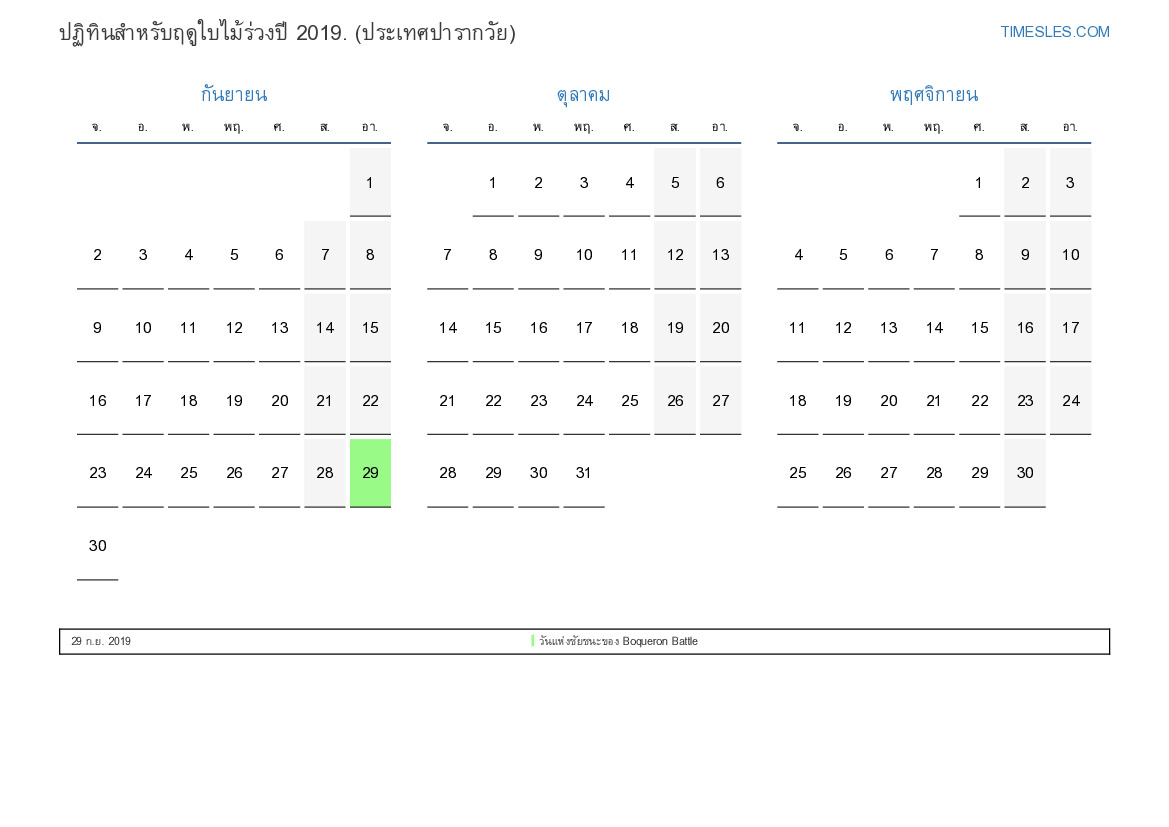The width and height of the screenshot is (1169, 827).
Task: Click the ตุลาคม month heading
Action: [583, 95]
